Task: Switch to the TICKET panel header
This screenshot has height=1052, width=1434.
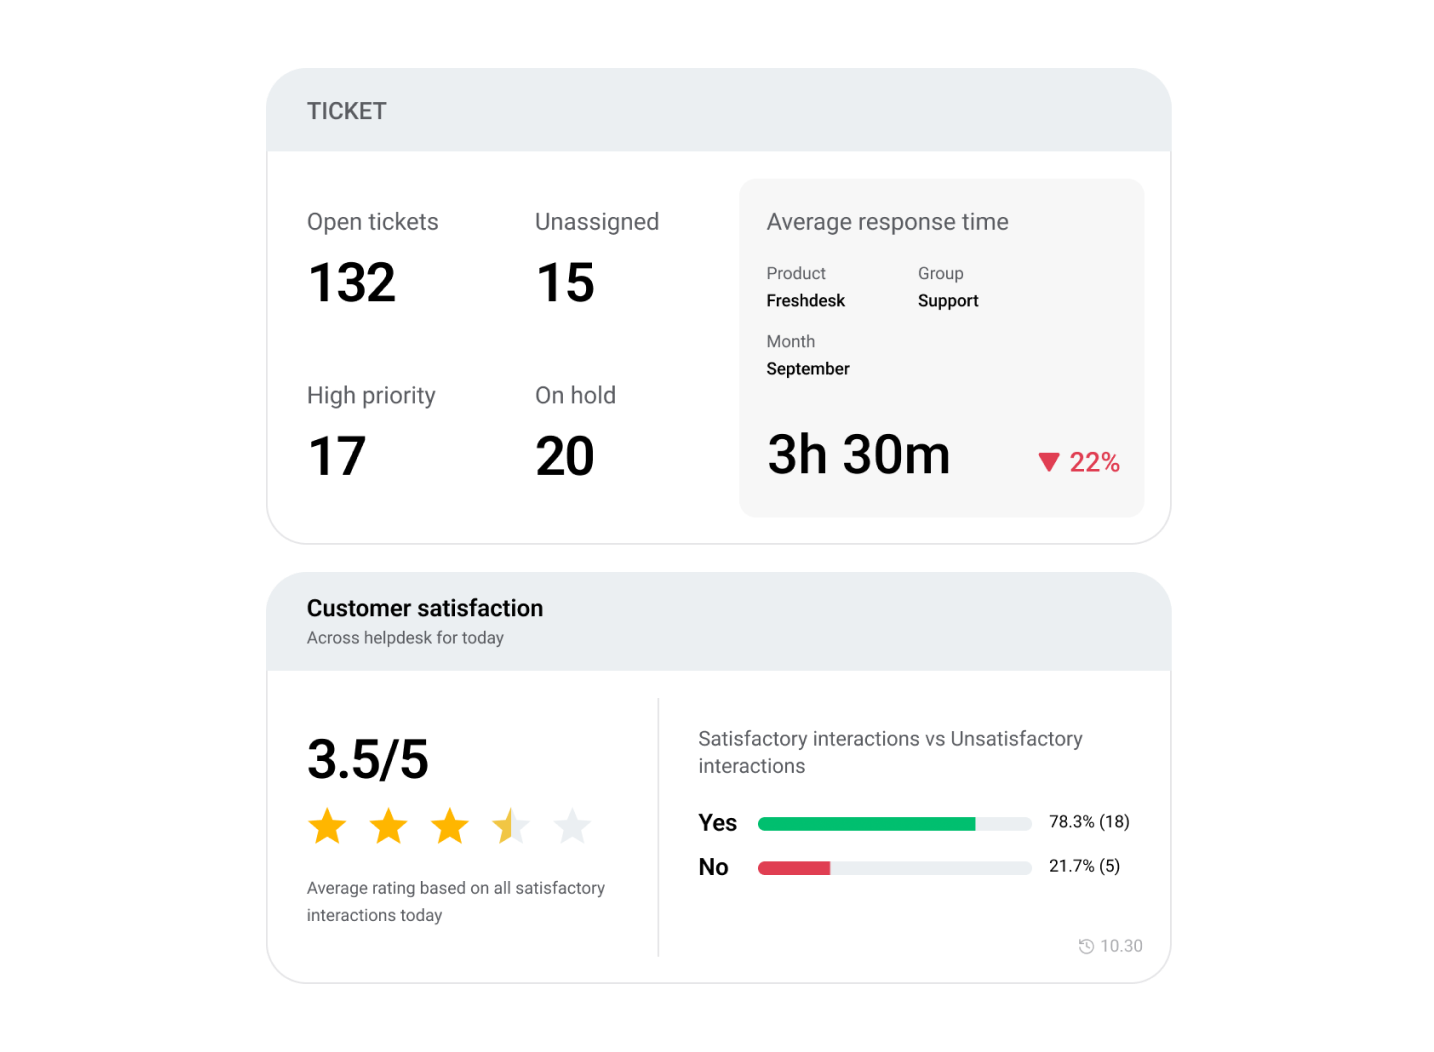Action: [x=346, y=111]
